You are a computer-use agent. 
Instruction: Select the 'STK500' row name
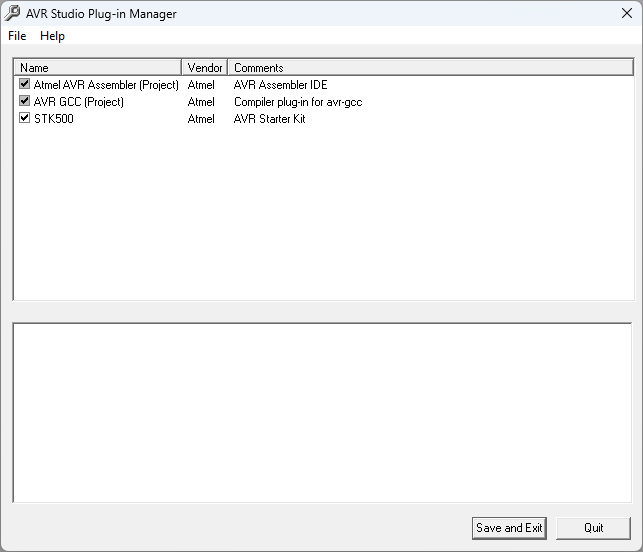[x=54, y=119]
